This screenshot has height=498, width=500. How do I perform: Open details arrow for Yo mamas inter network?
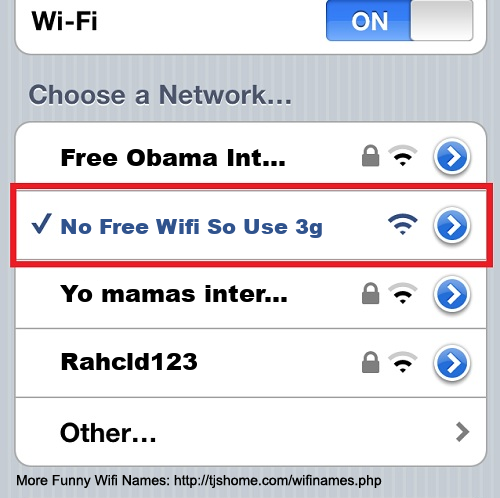point(452,294)
